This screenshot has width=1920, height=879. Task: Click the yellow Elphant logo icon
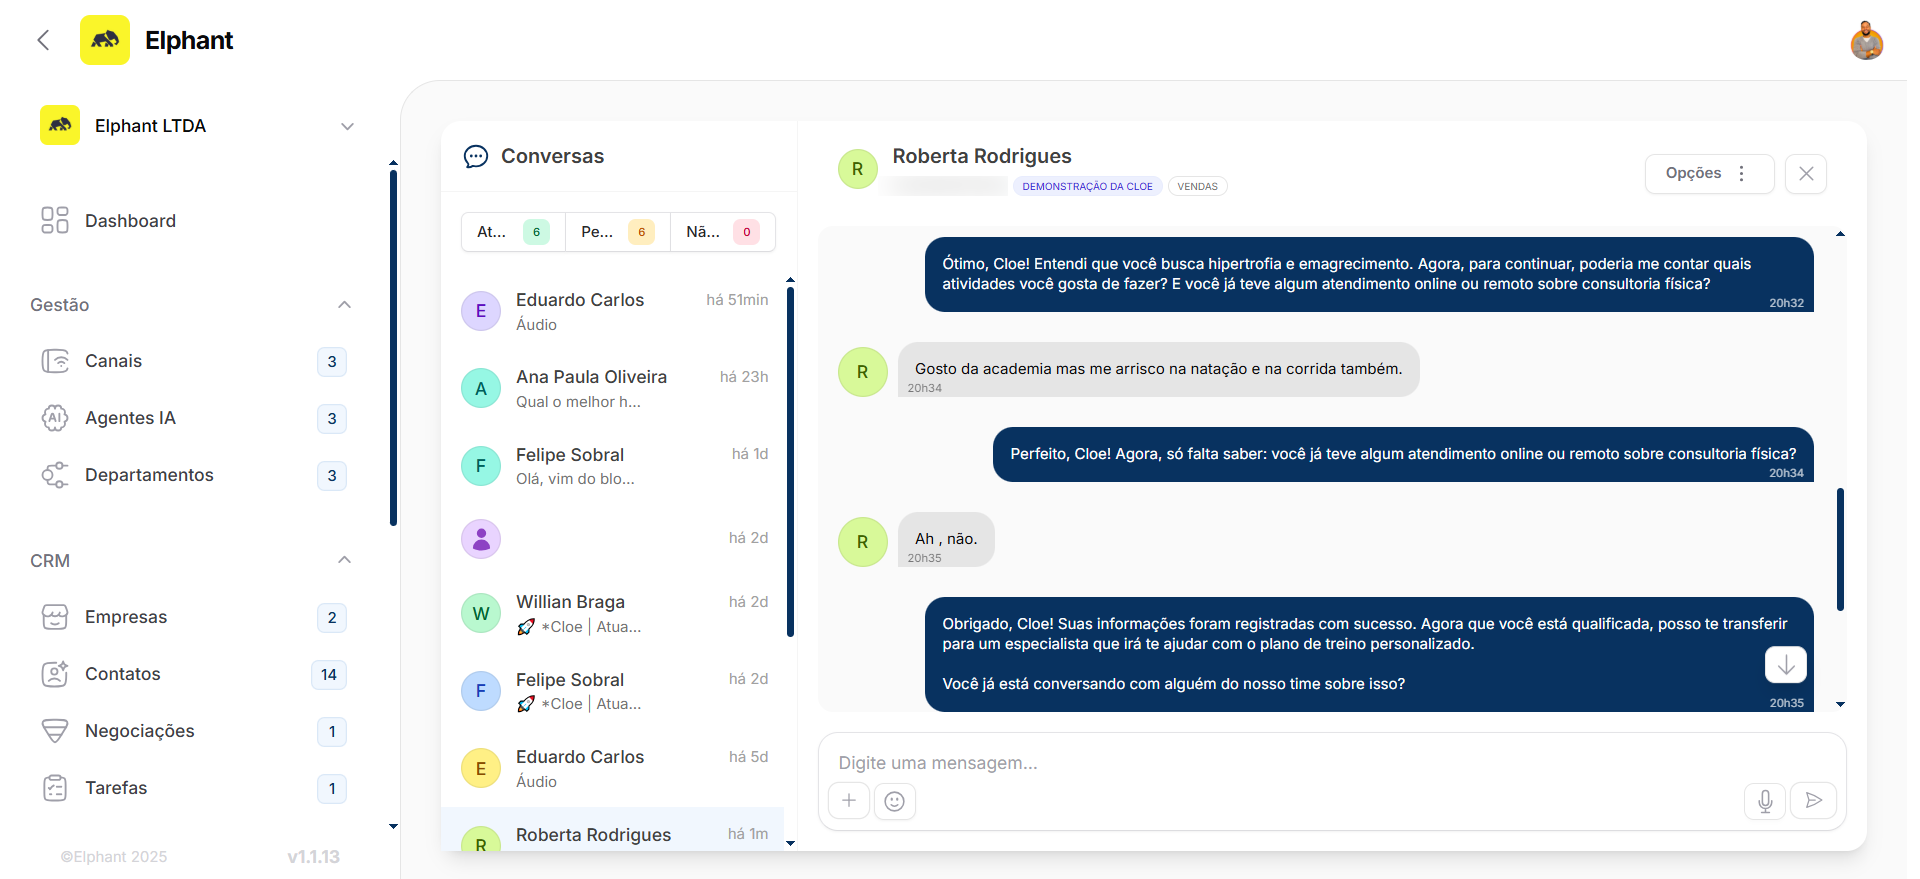(x=105, y=40)
